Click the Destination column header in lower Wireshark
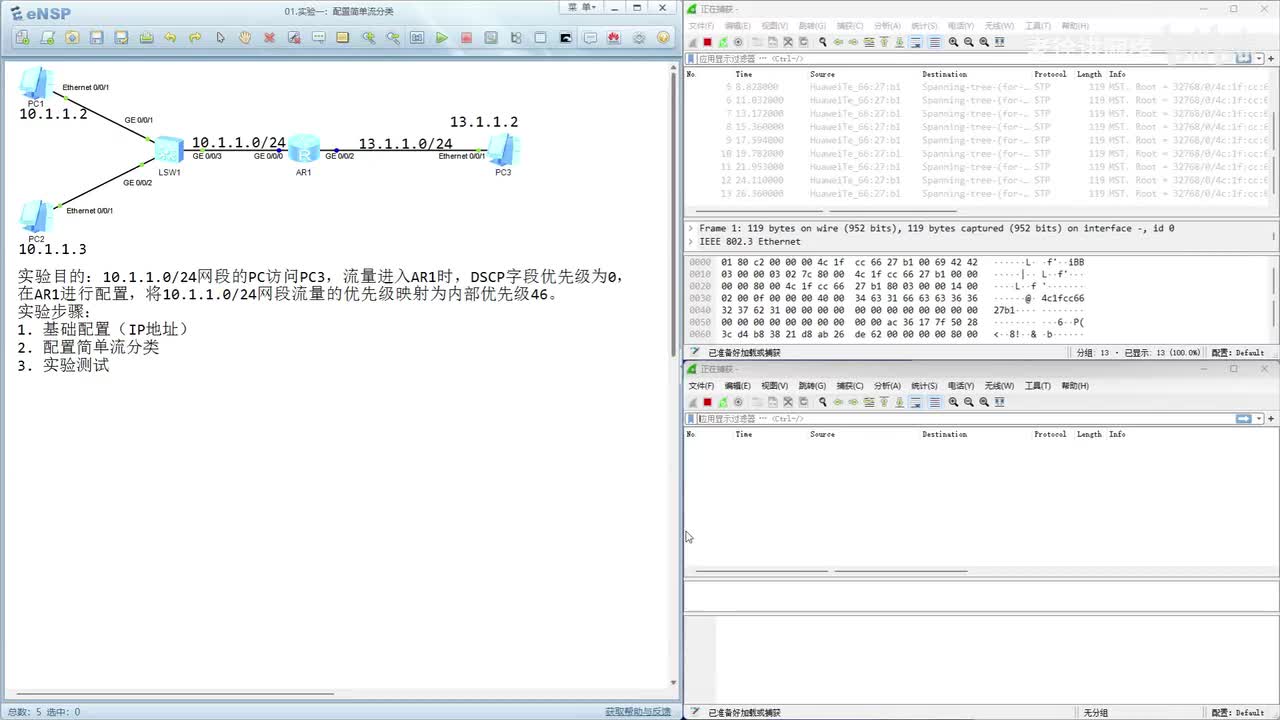Screen dimensions: 1280x720 (x=944, y=434)
